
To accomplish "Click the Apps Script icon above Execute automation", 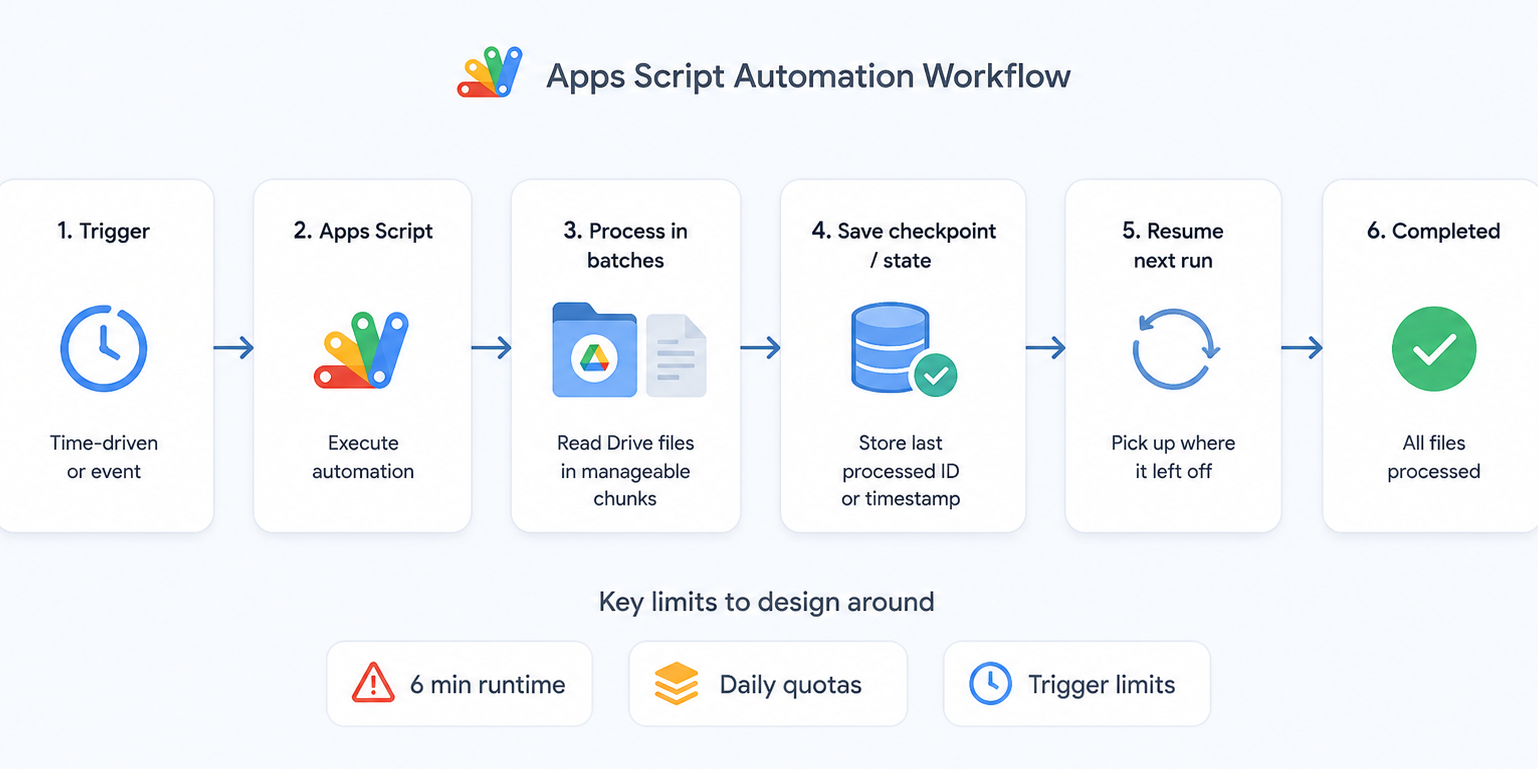I will (362, 350).
